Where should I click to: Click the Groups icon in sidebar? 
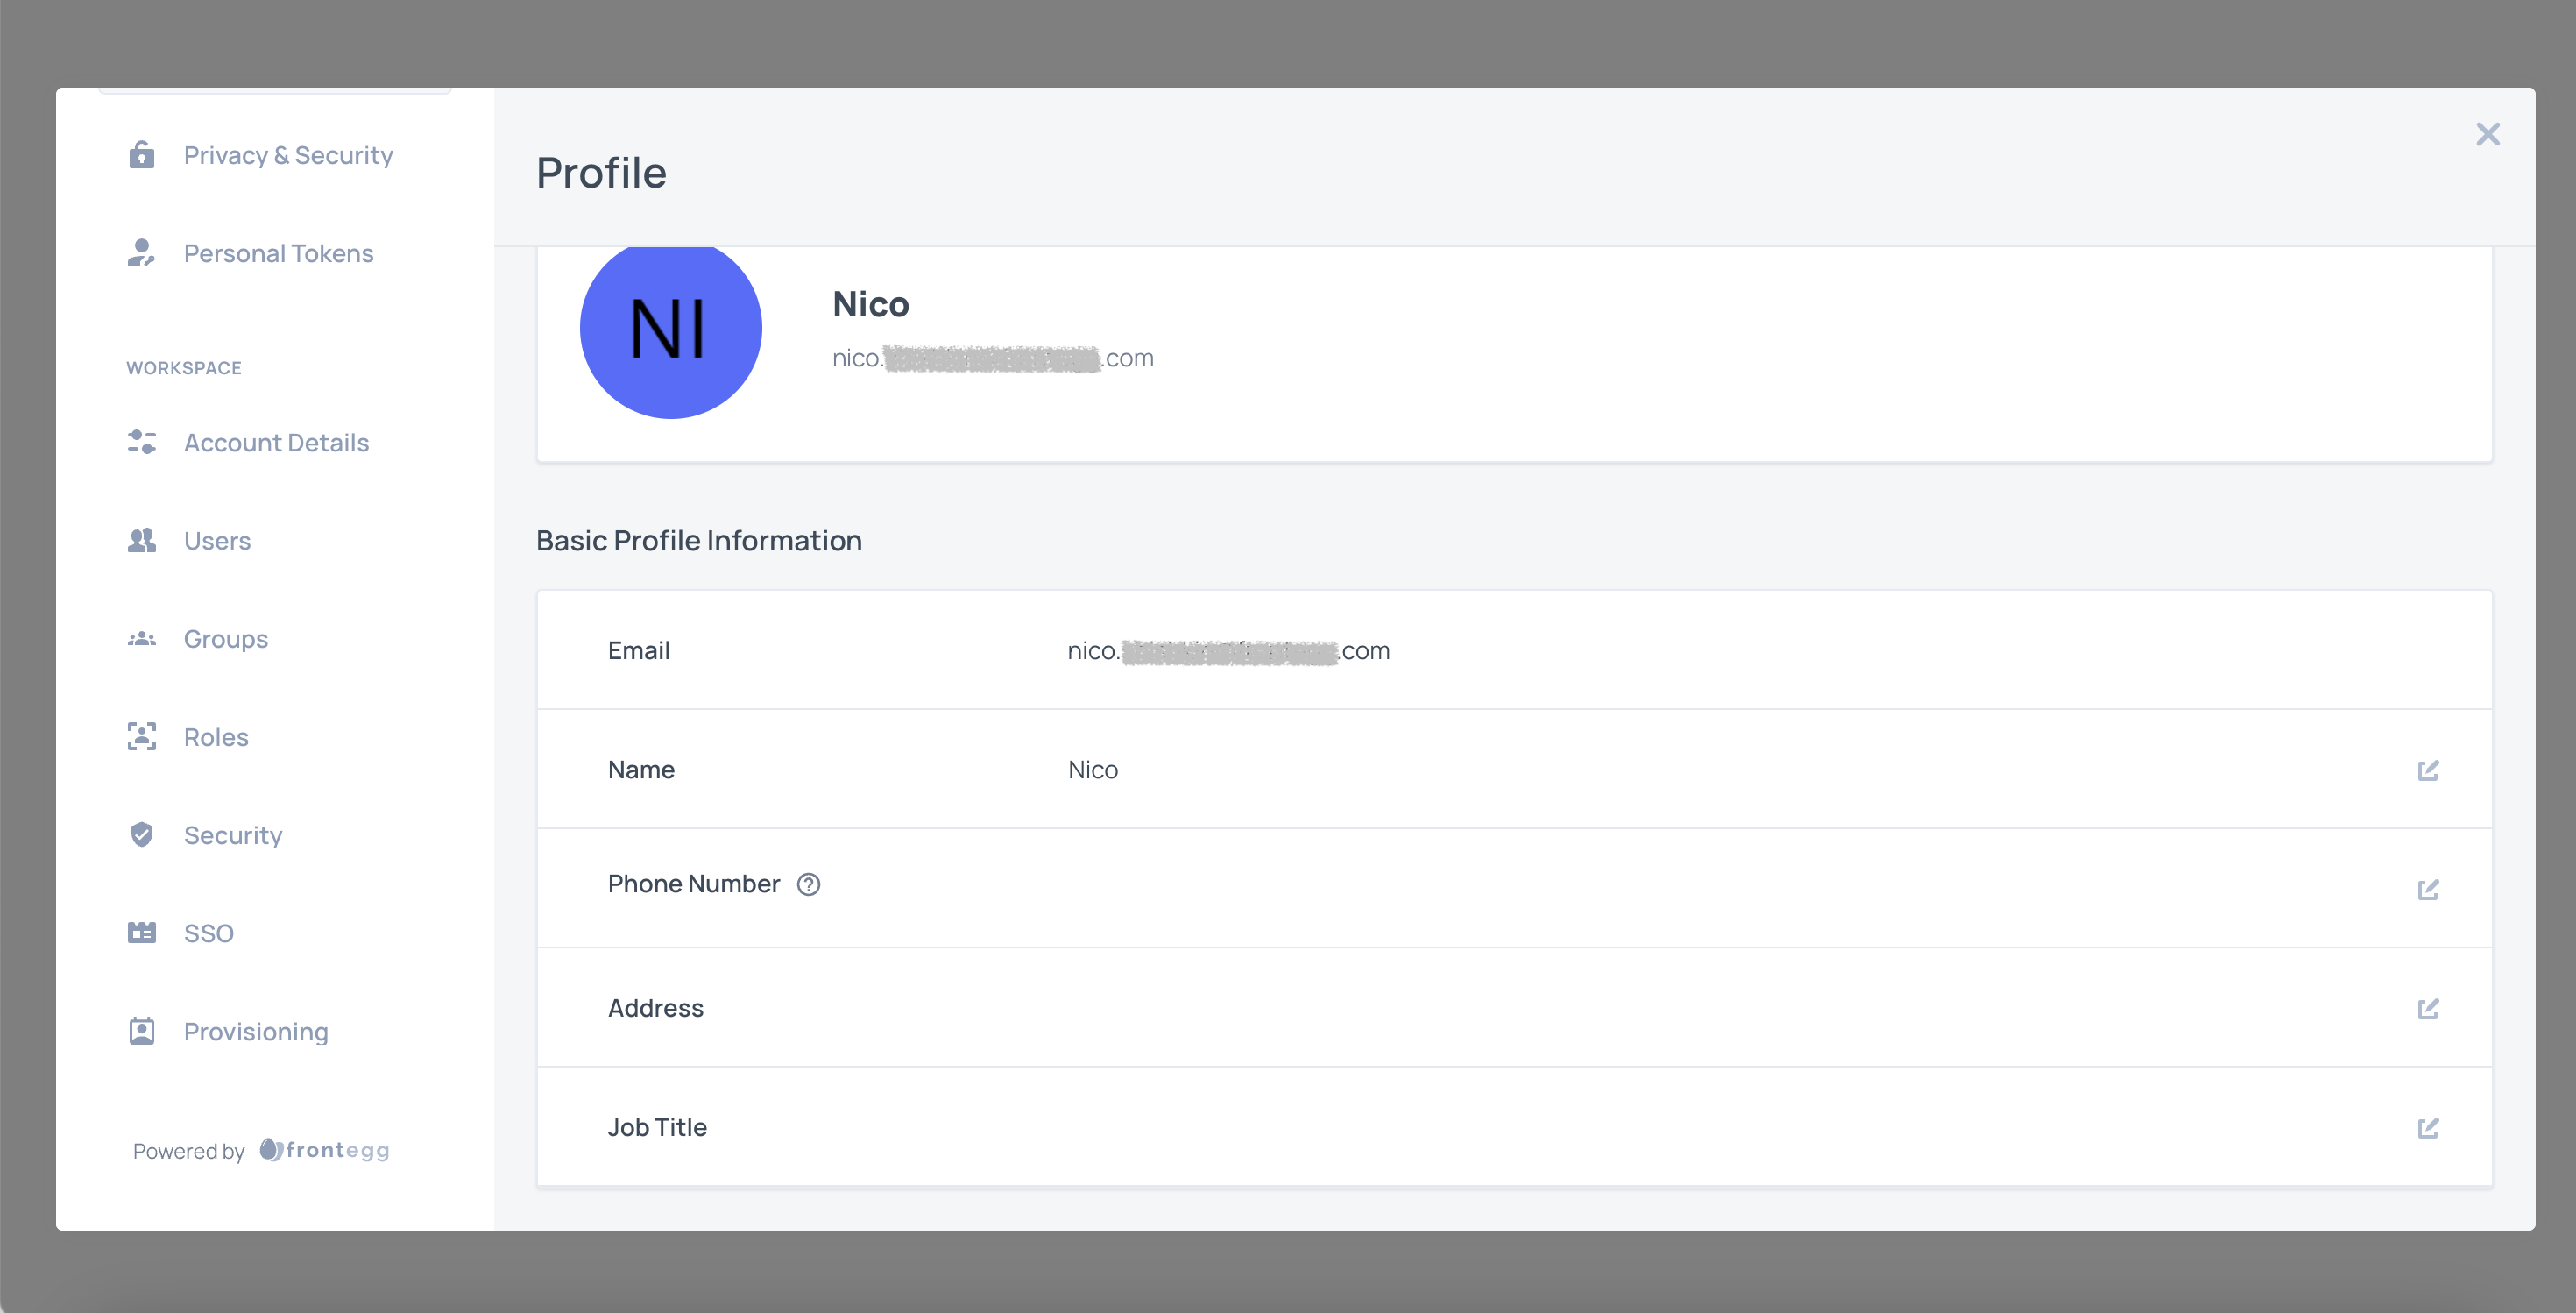tap(141, 638)
